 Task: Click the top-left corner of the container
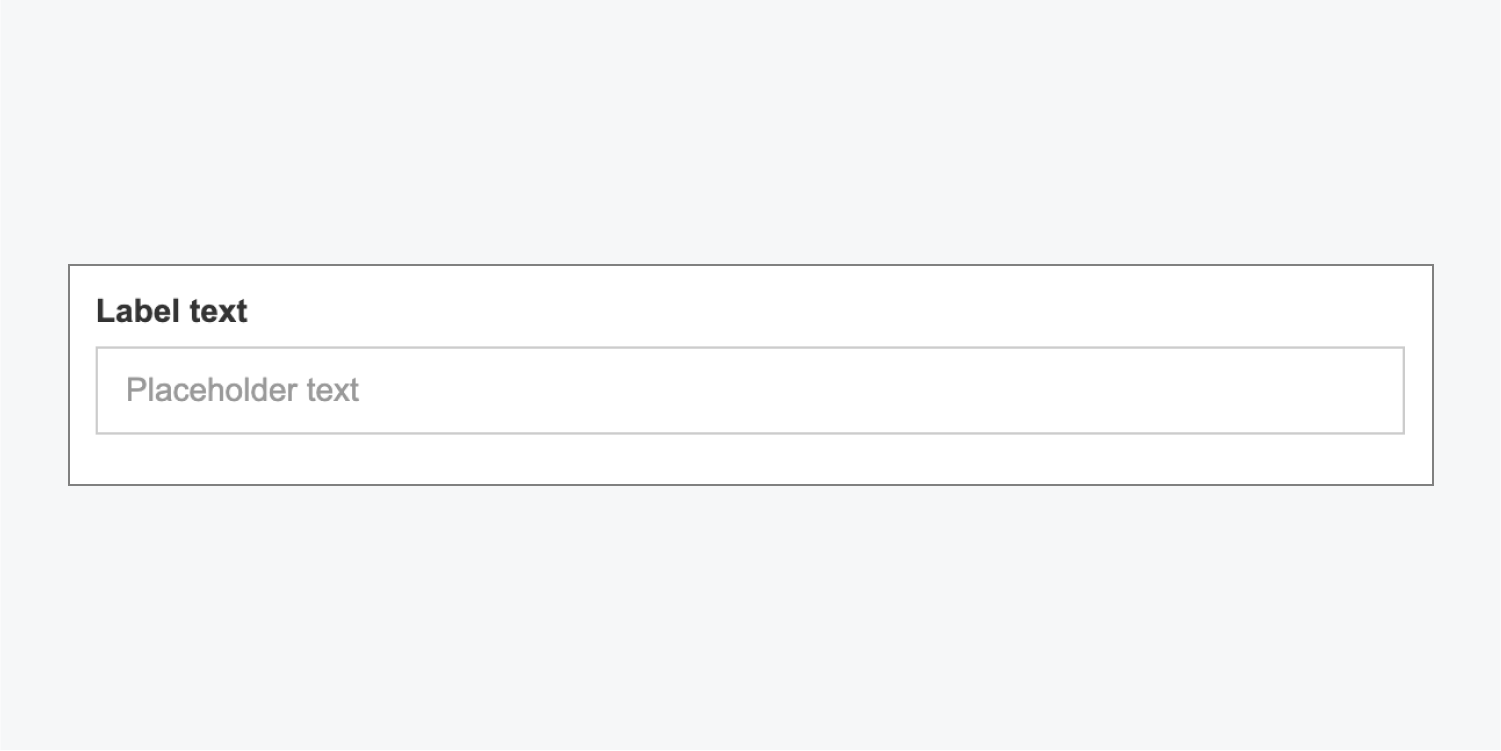(x=70, y=266)
